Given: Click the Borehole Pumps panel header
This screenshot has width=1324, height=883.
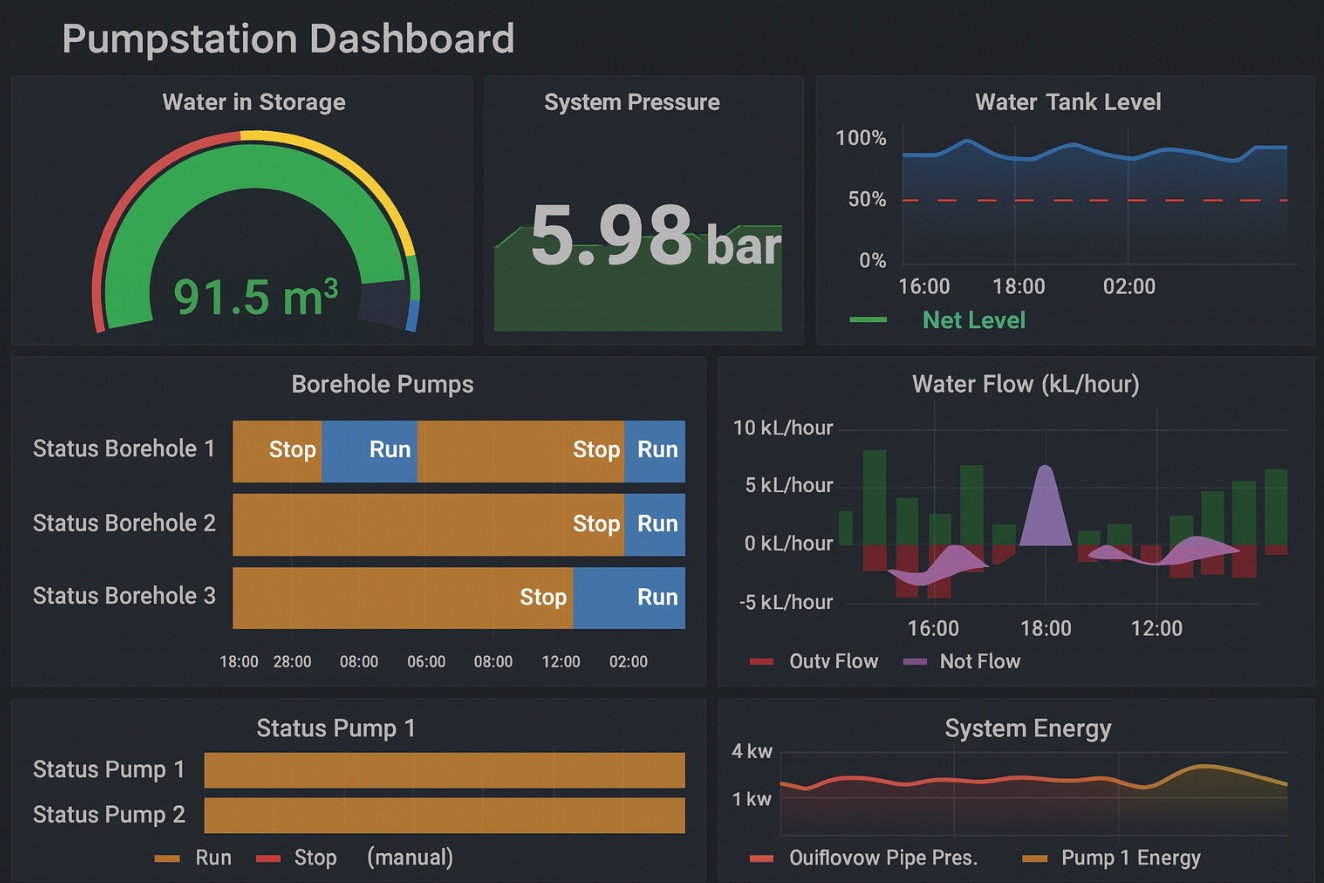Looking at the screenshot, I should [x=382, y=384].
